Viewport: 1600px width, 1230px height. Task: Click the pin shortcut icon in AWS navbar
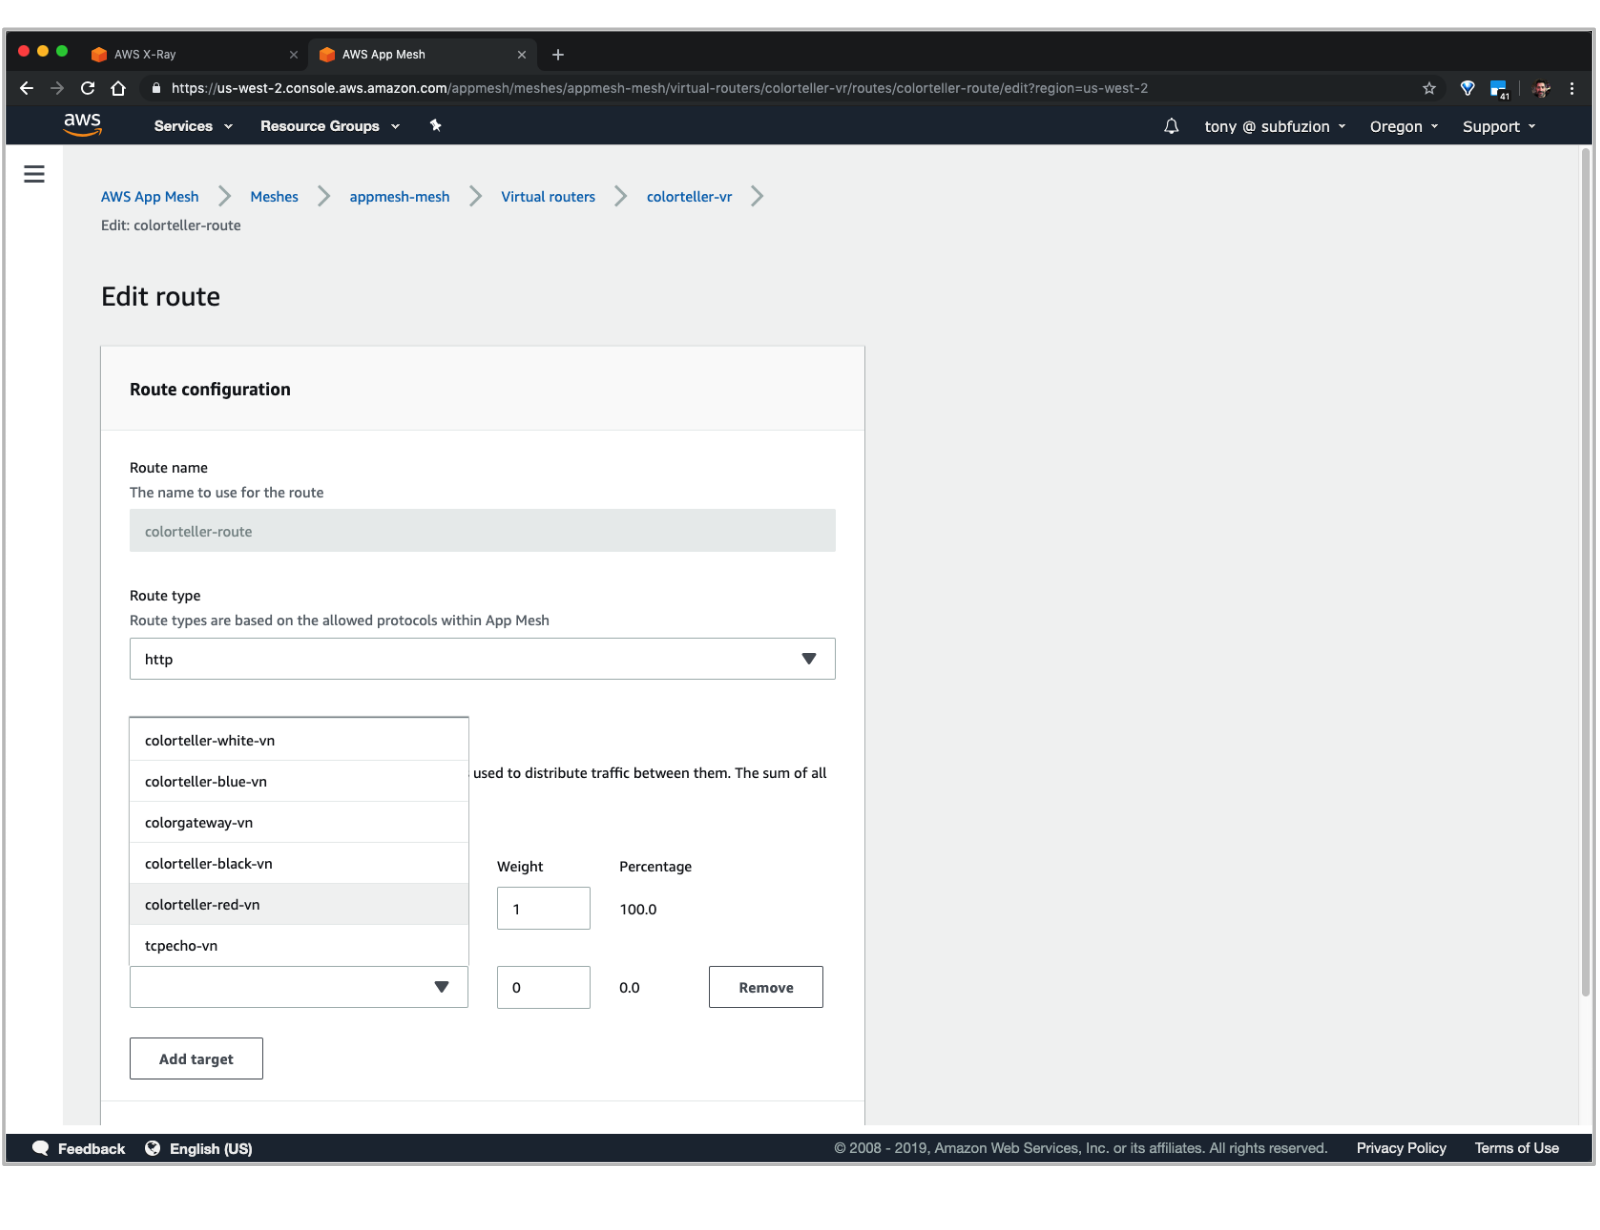click(x=435, y=125)
